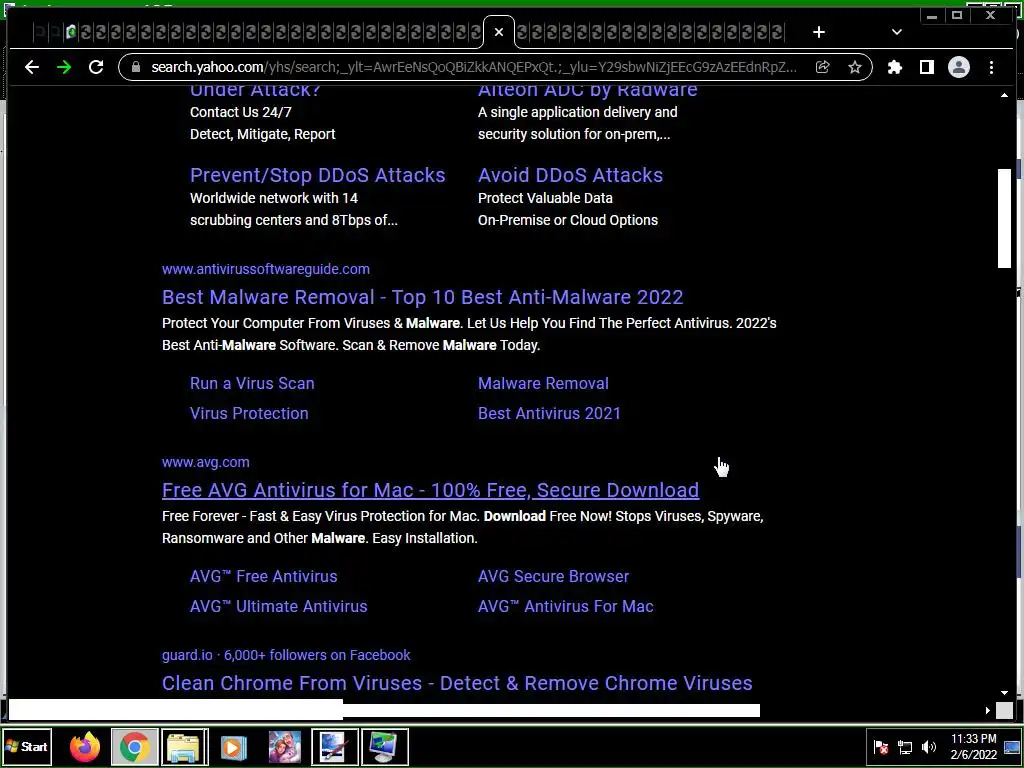This screenshot has height=768, width=1024.
Task: Expand the tab search dropdown
Action: point(897,32)
